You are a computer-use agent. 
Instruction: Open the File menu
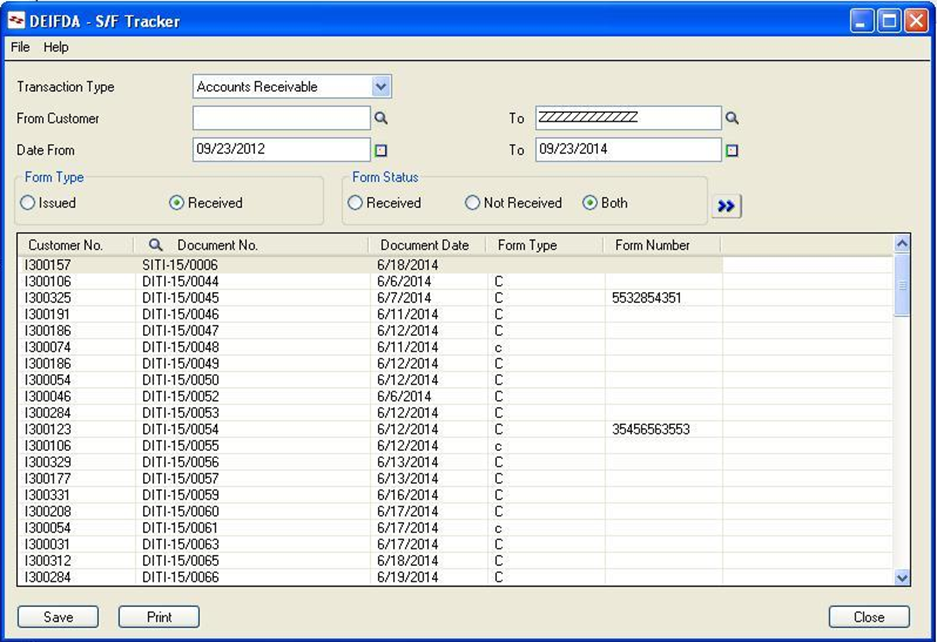click(x=20, y=47)
